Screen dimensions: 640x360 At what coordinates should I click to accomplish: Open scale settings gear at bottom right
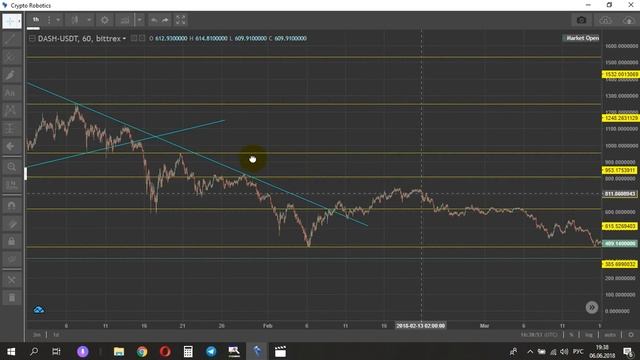tap(631, 335)
